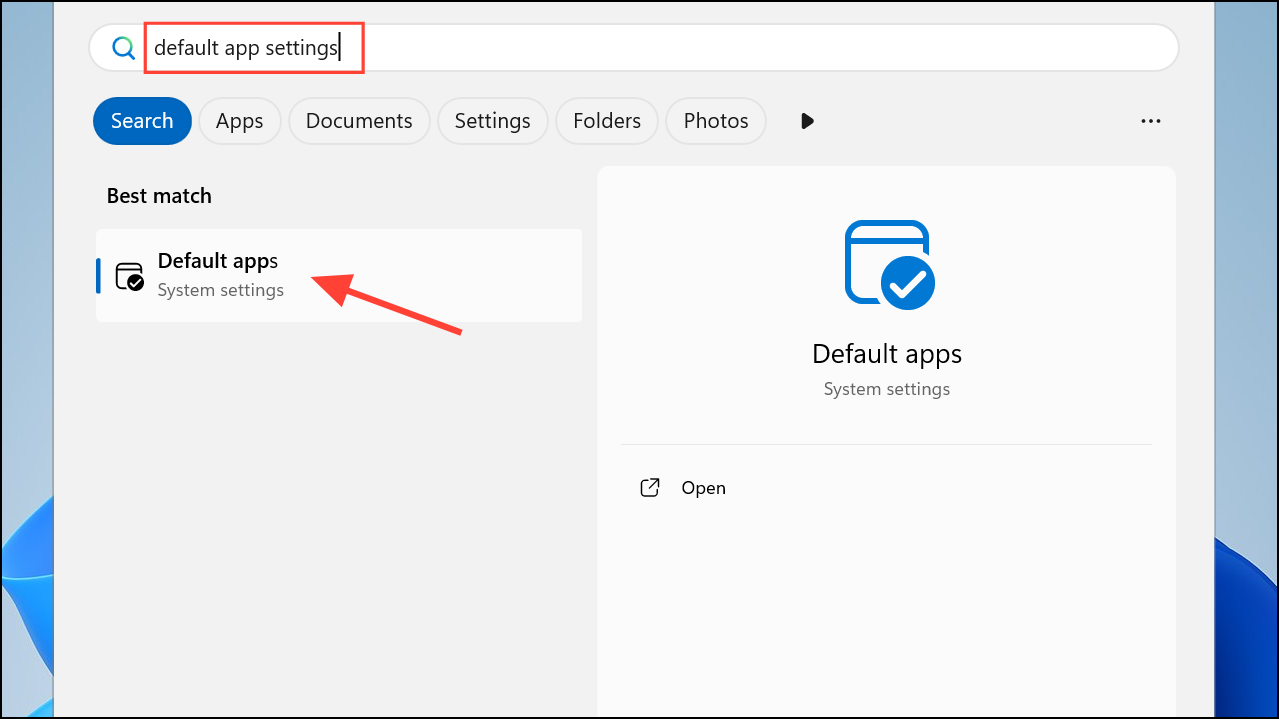The width and height of the screenshot is (1279, 719).
Task: Open the Default apps best match result
Action: [339, 275]
